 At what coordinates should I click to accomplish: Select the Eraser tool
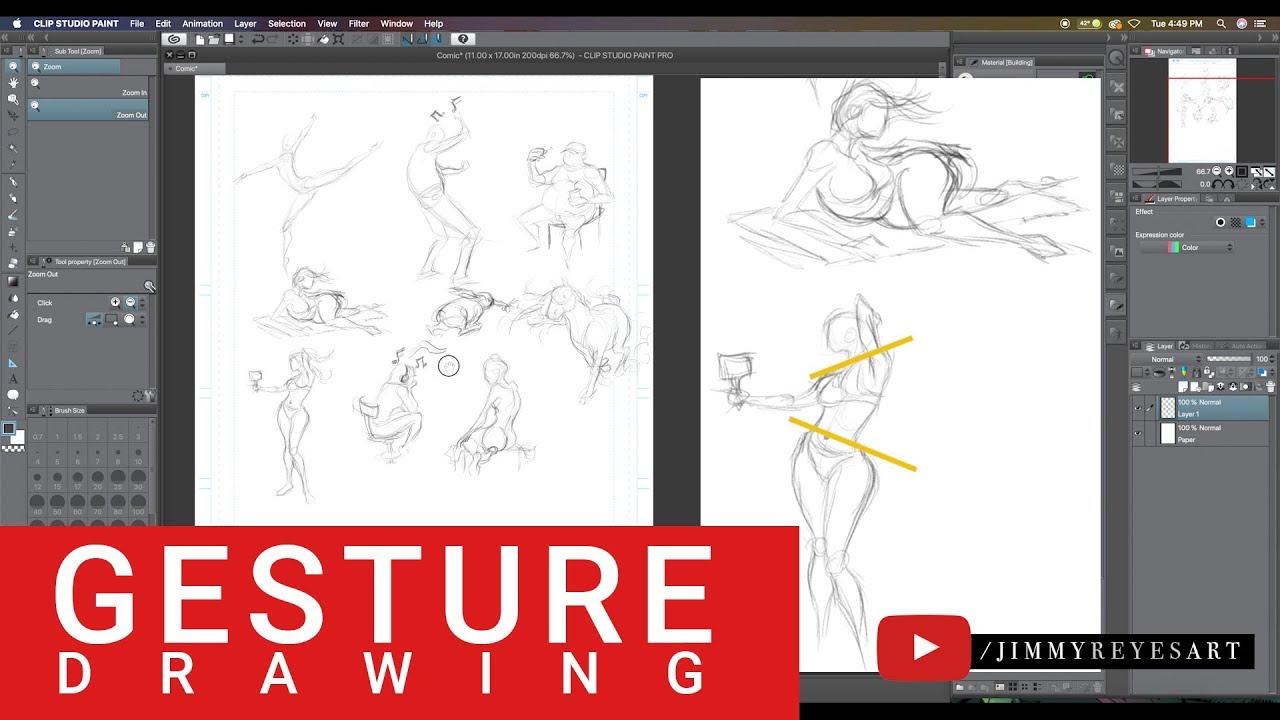point(13,263)
